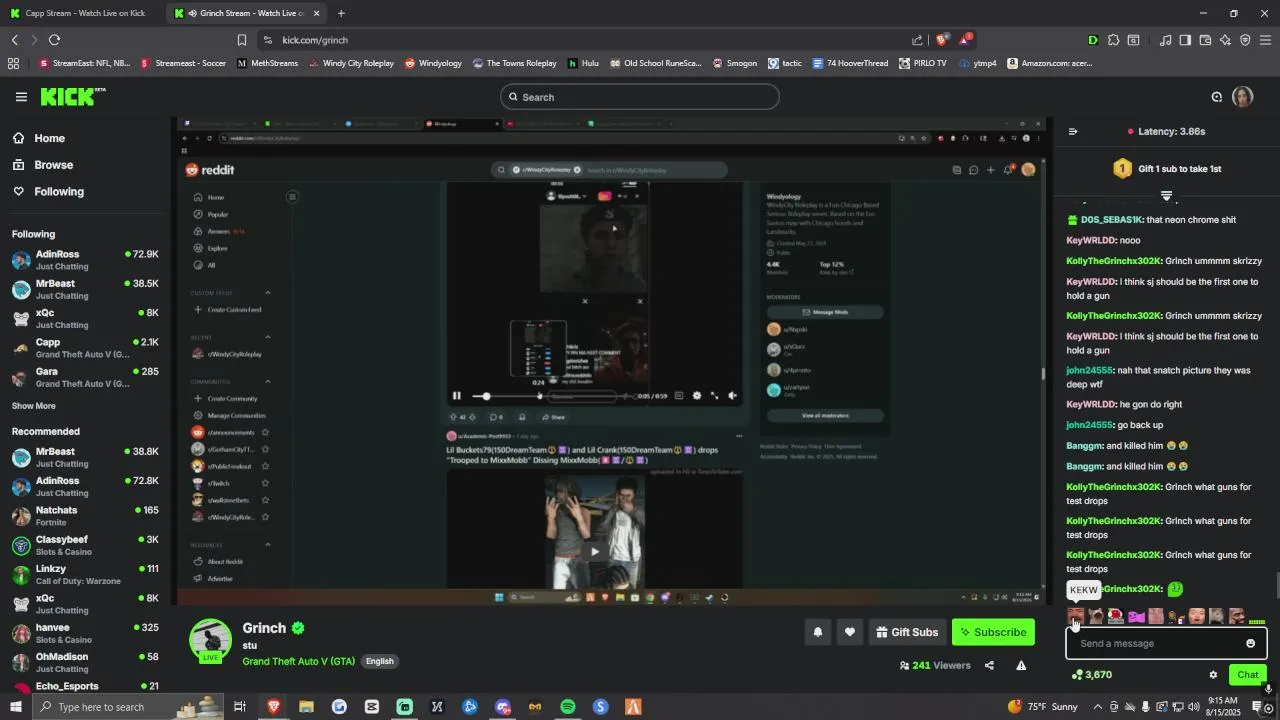
Task: Open AdinRoss in the Following list
Action: (85, 261)
